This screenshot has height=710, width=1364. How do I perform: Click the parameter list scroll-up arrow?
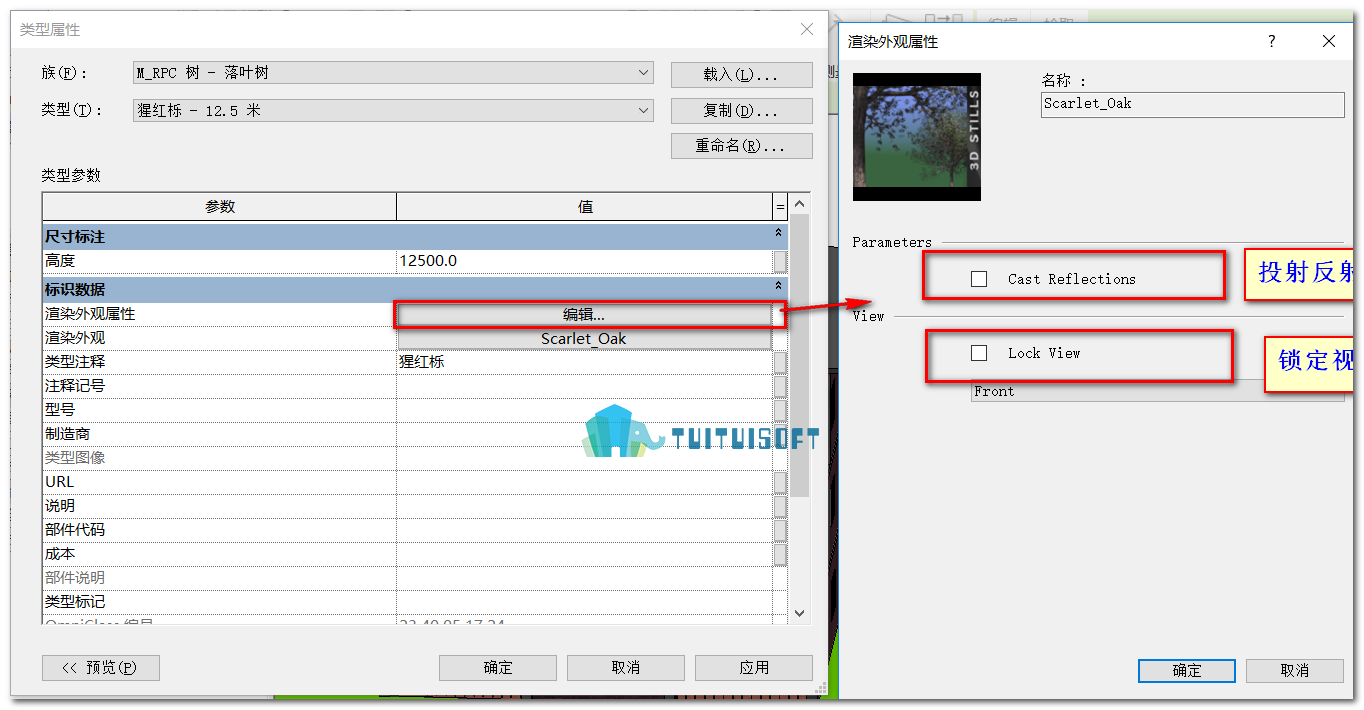799,204
